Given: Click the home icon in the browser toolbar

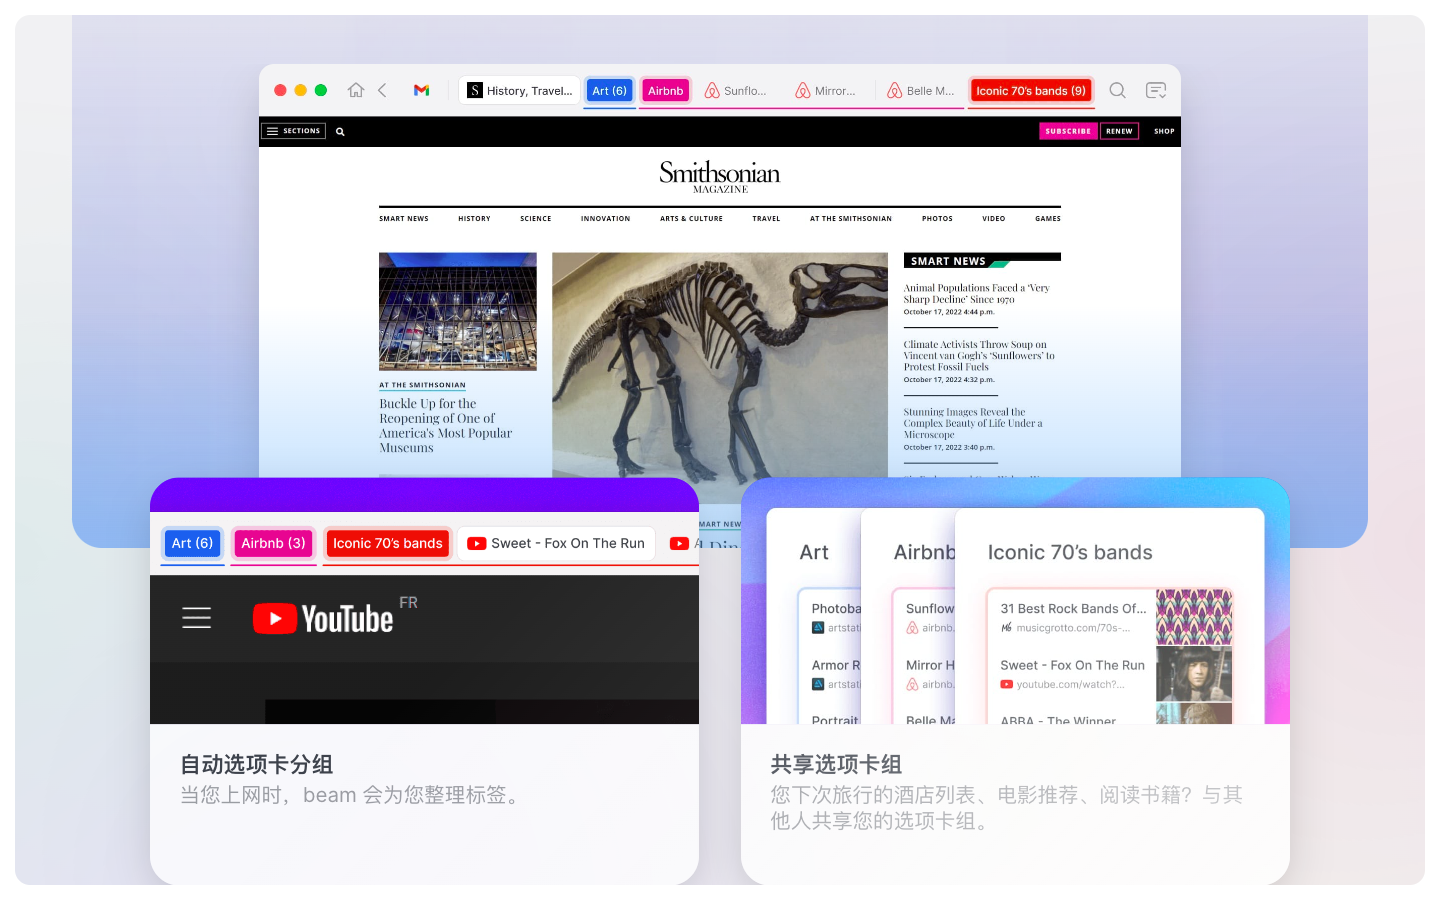Looking at the screenshot, I should click(356, 90).
